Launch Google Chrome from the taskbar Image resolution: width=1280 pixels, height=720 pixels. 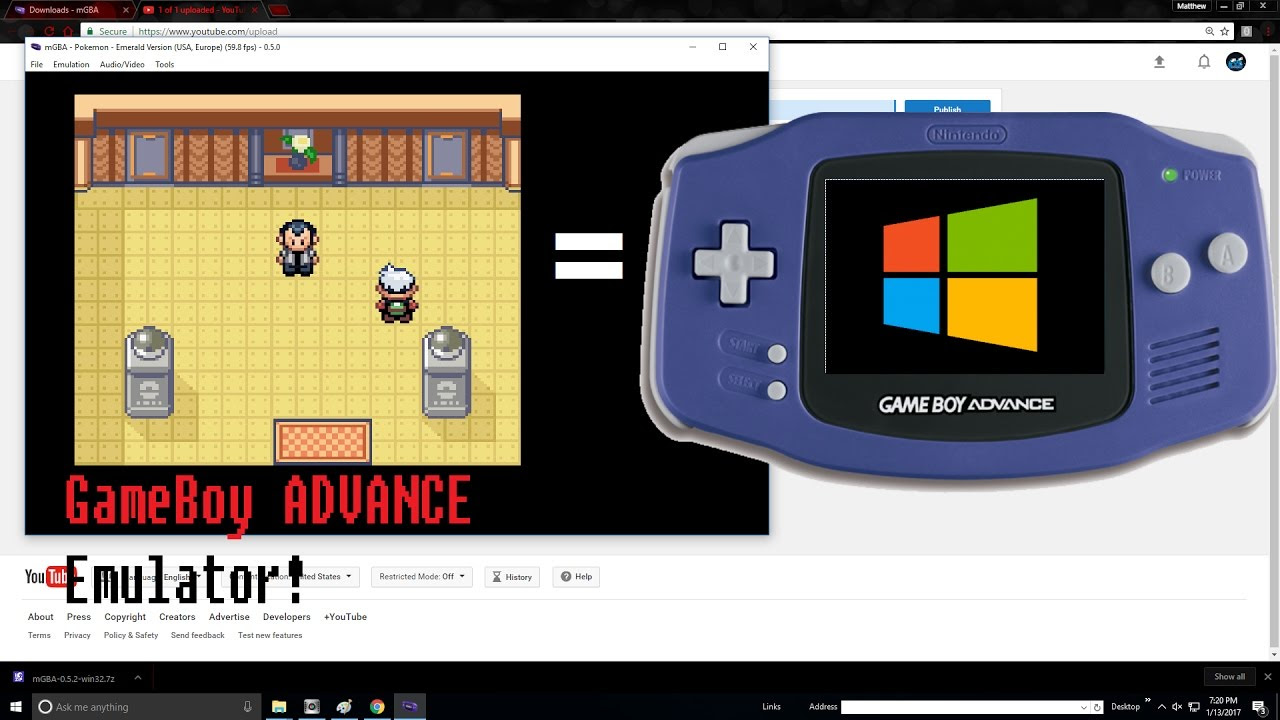click(x=377, y=706)
